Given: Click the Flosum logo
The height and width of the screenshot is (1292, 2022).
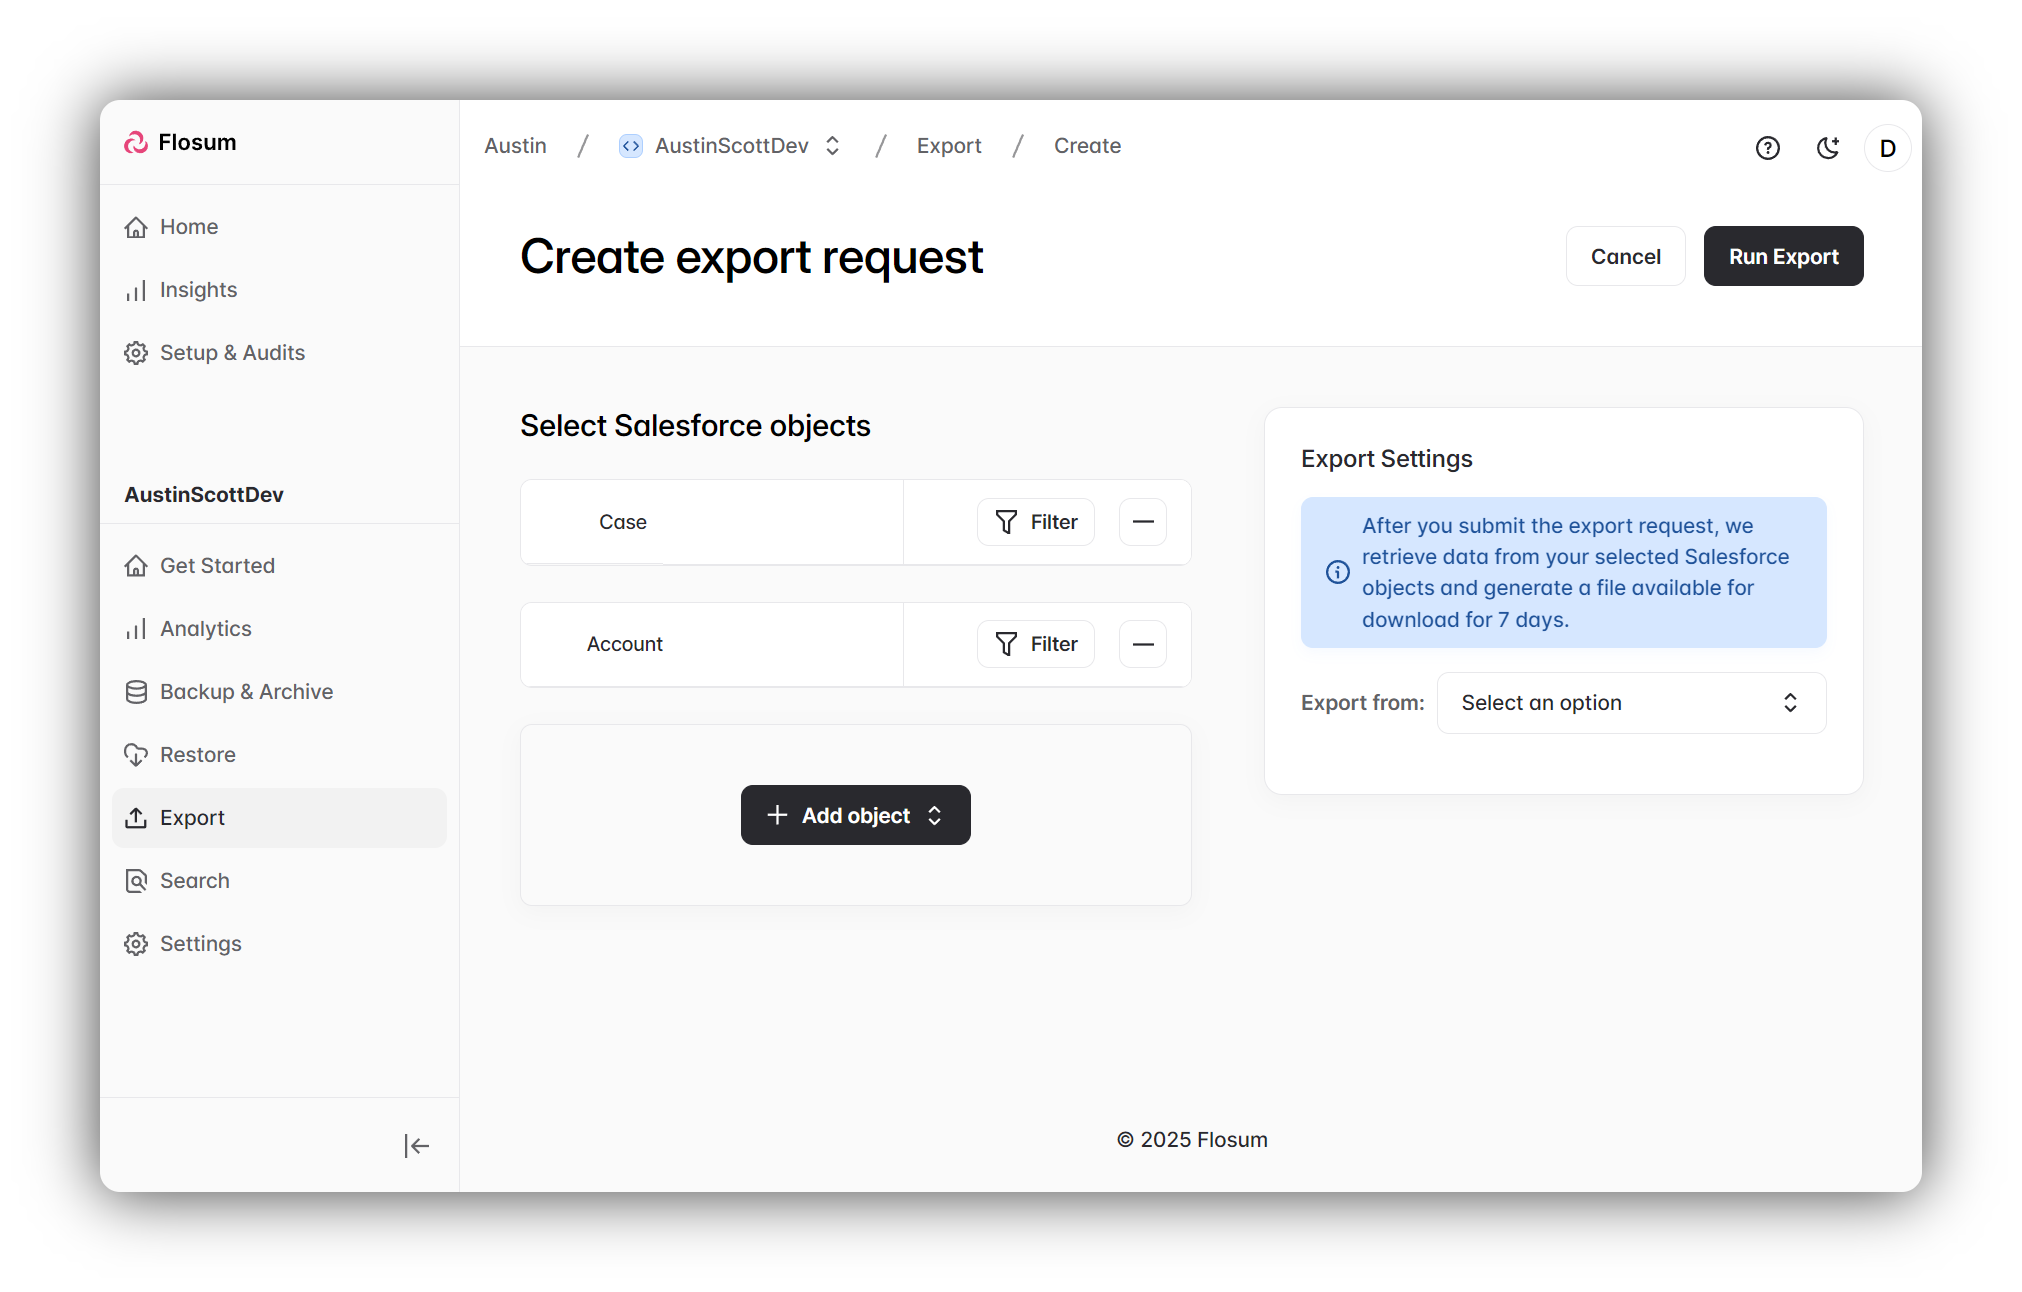Looking at the screenshot, I should point(181,142).
